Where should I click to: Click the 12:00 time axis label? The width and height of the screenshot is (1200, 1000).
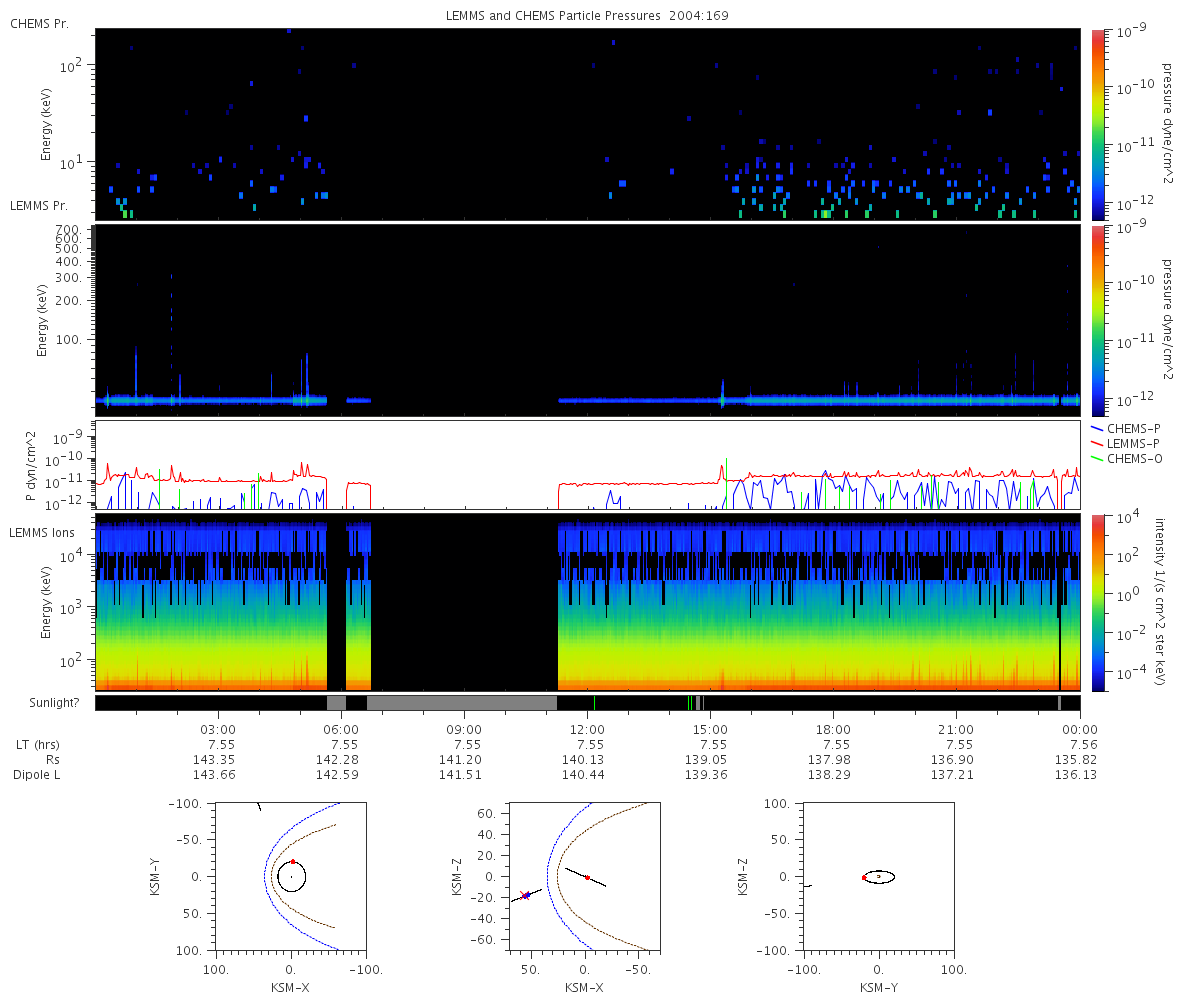pyautogui.click(x=587, y=729)
